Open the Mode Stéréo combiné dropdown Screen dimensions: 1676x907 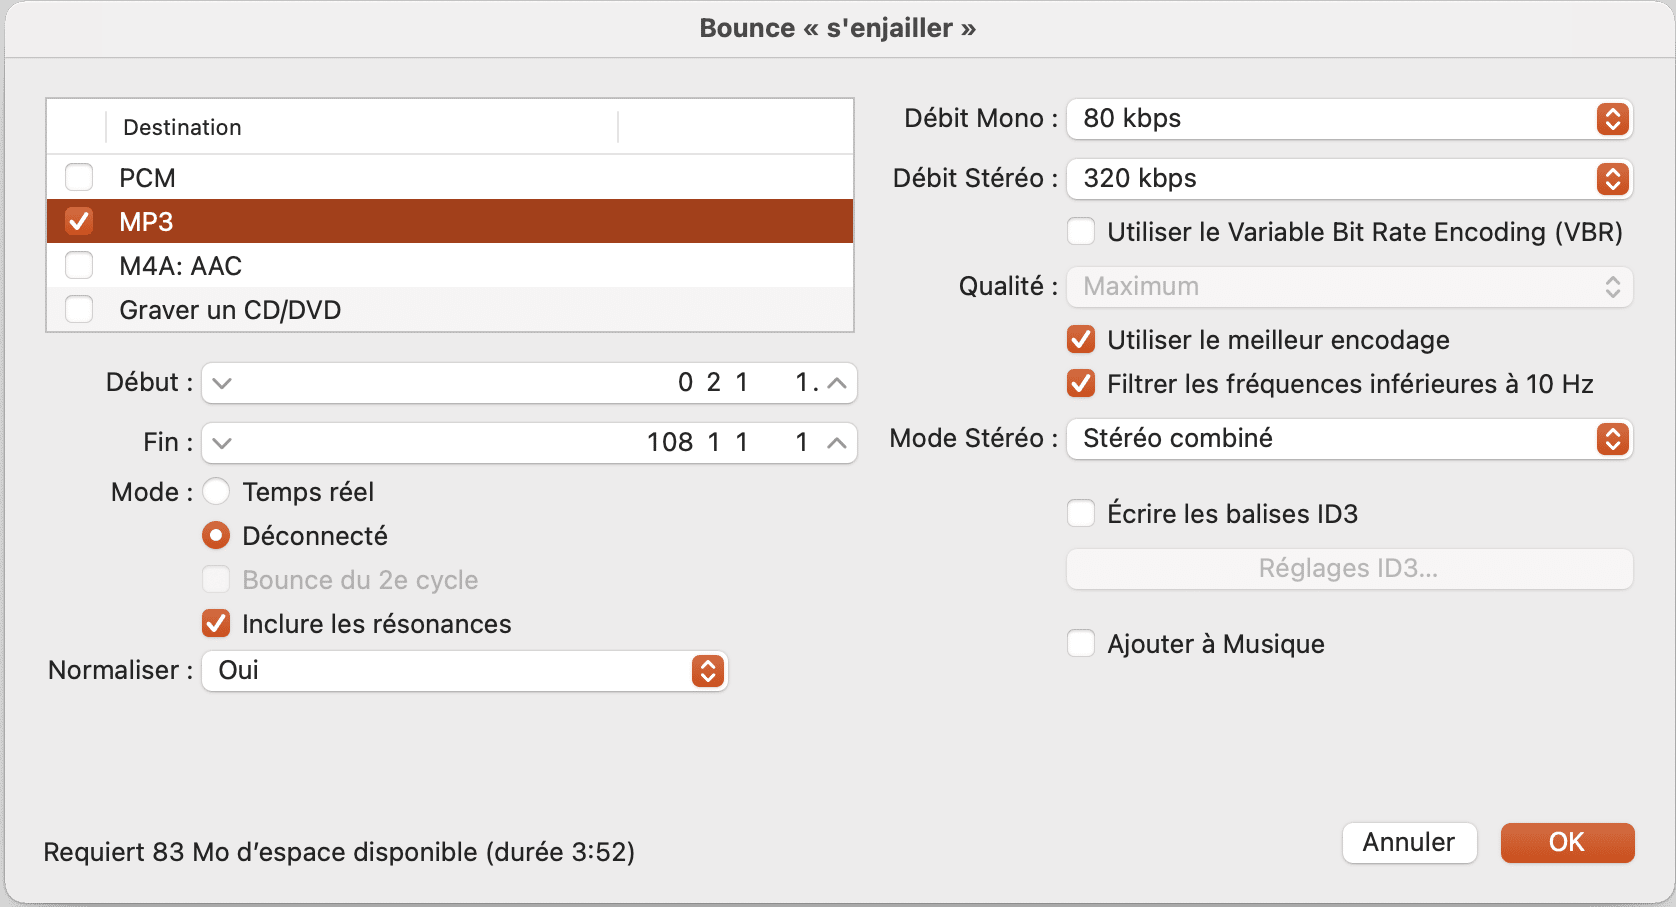1349,439
